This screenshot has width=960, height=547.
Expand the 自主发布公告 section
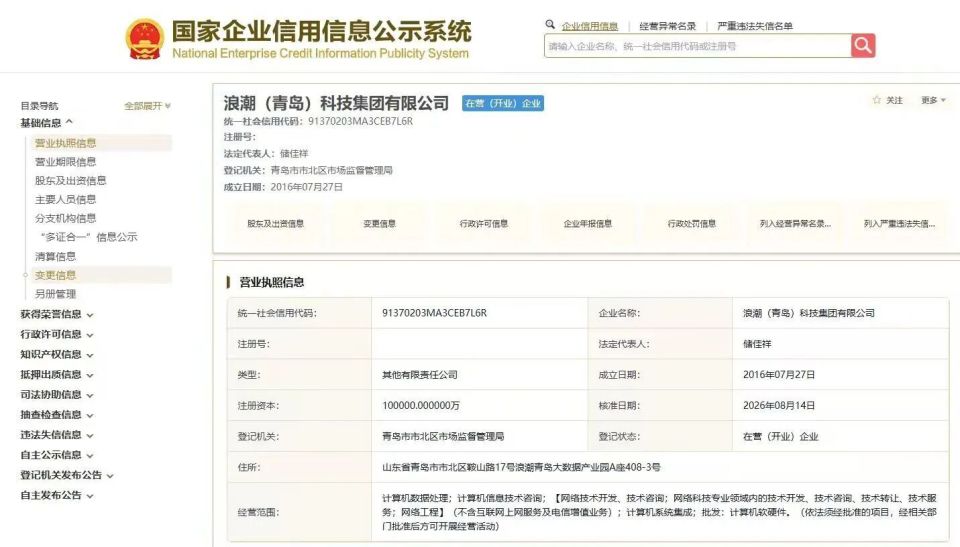pyautogui.click(x=56, y=496)
